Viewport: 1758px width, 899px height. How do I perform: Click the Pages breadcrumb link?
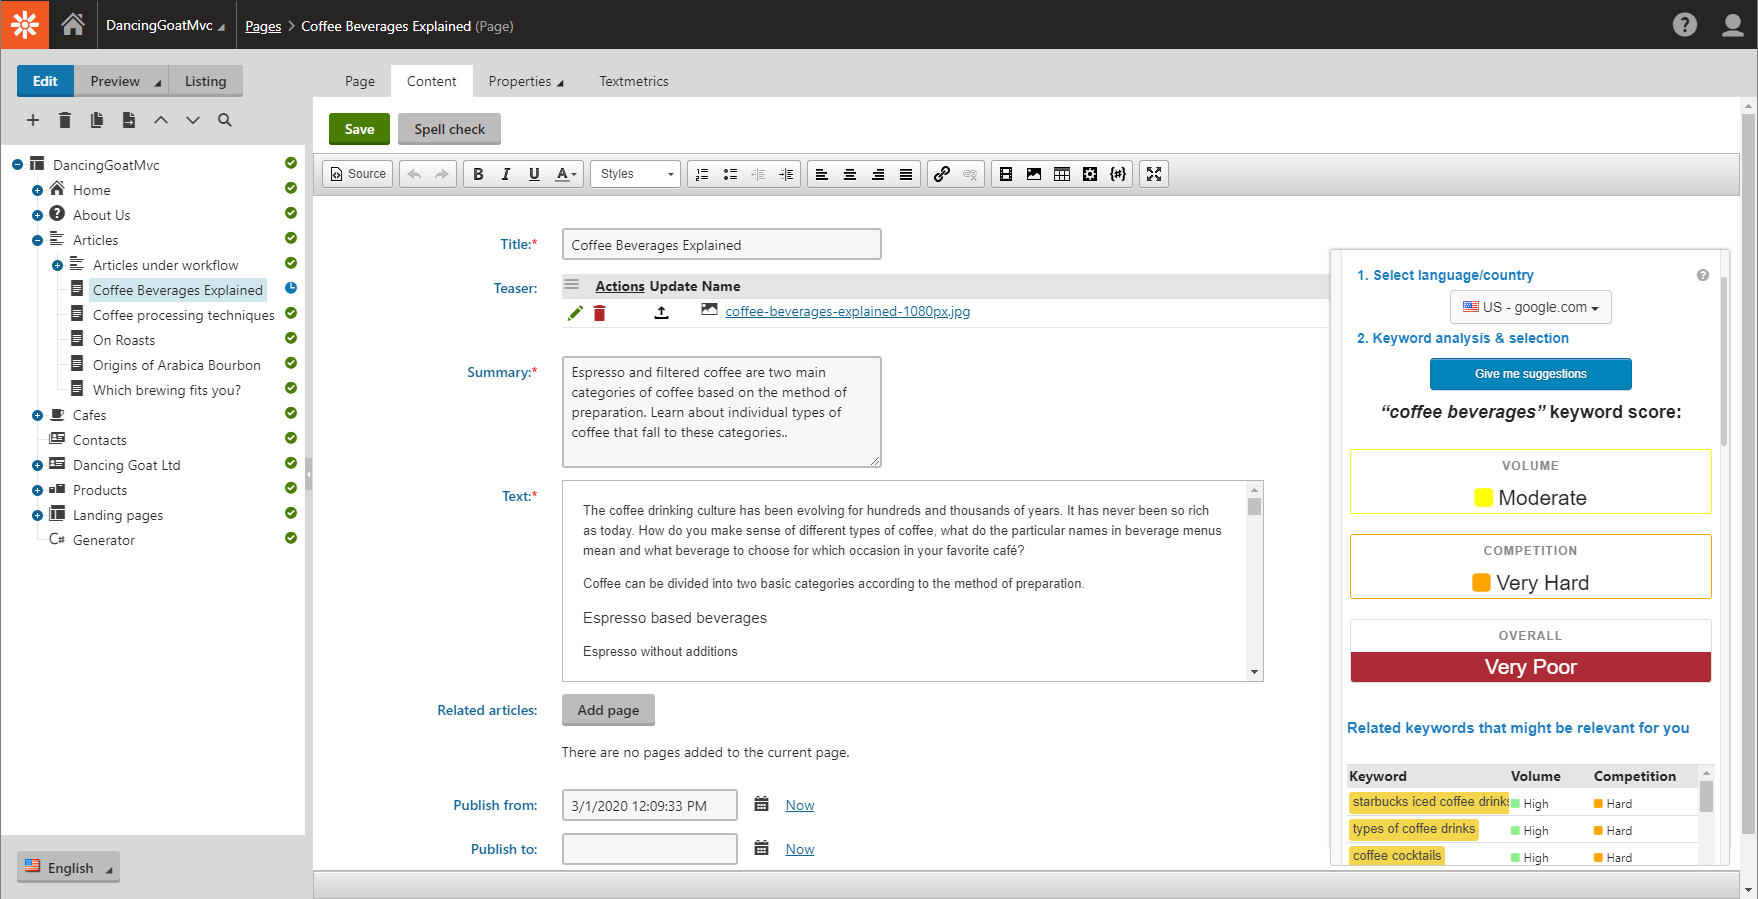coord(263,26)
